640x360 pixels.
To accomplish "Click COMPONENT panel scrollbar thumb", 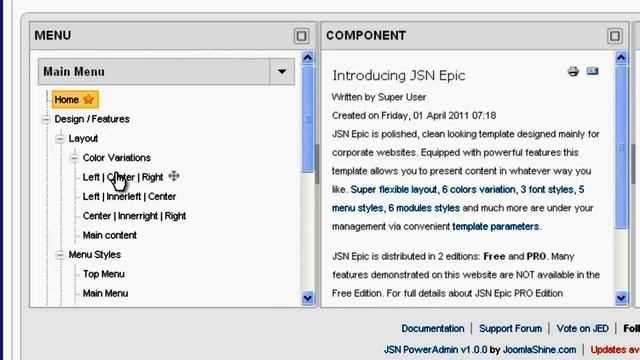I will point(621,147).
